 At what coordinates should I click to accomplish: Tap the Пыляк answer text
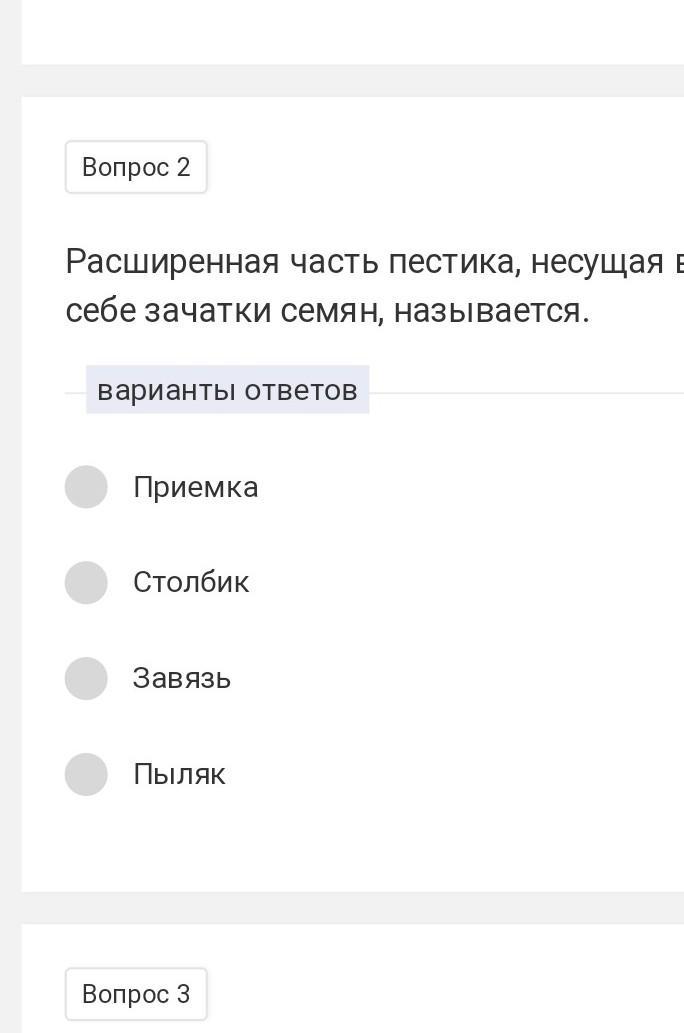[x=180, y=774]
